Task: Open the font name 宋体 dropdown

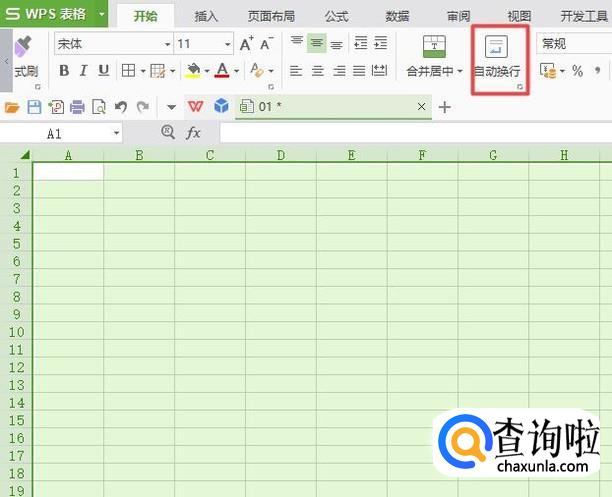Action: (x=167, y=44)
